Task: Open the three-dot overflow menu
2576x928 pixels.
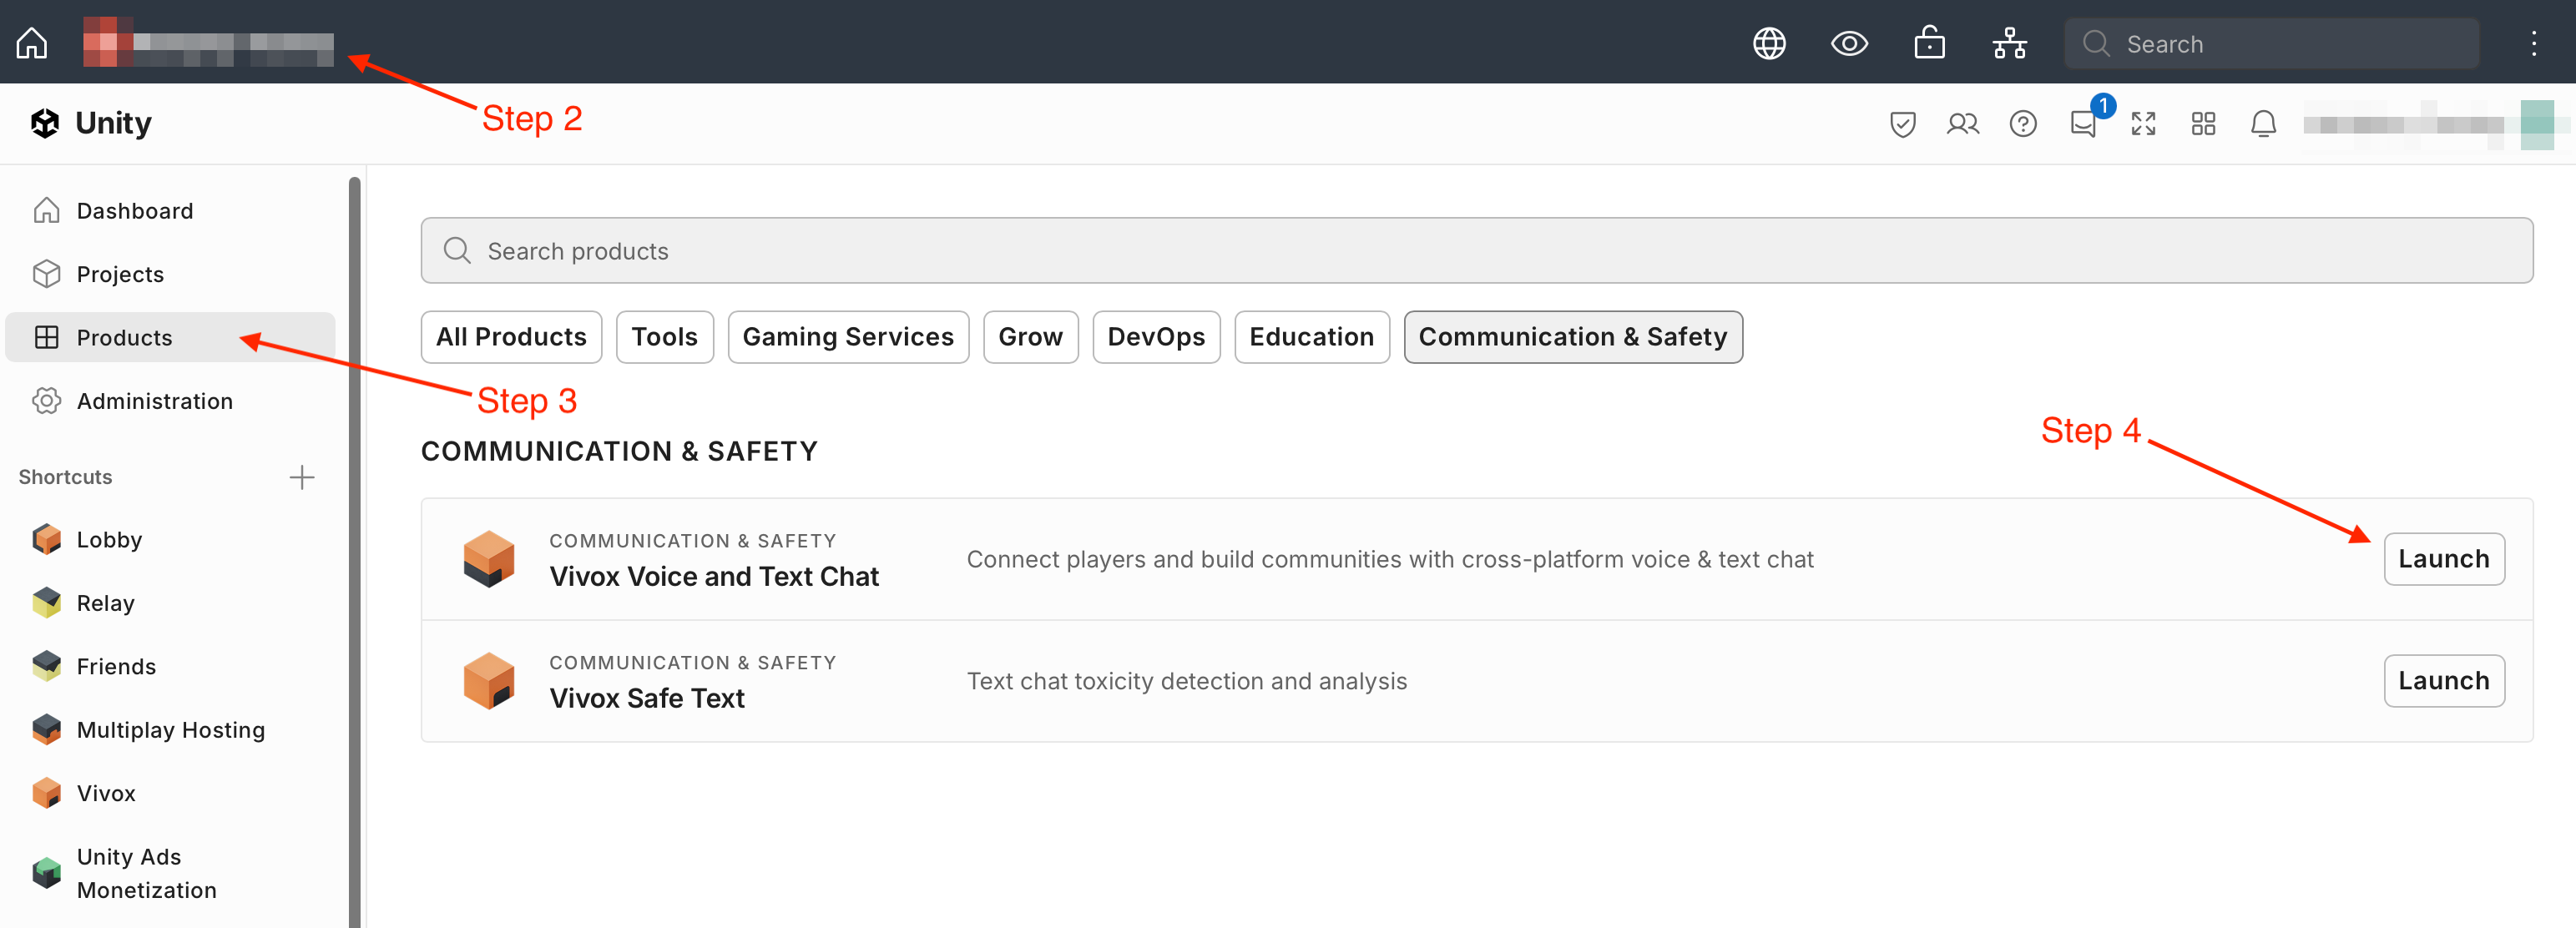Action: tap(2535, 43)
